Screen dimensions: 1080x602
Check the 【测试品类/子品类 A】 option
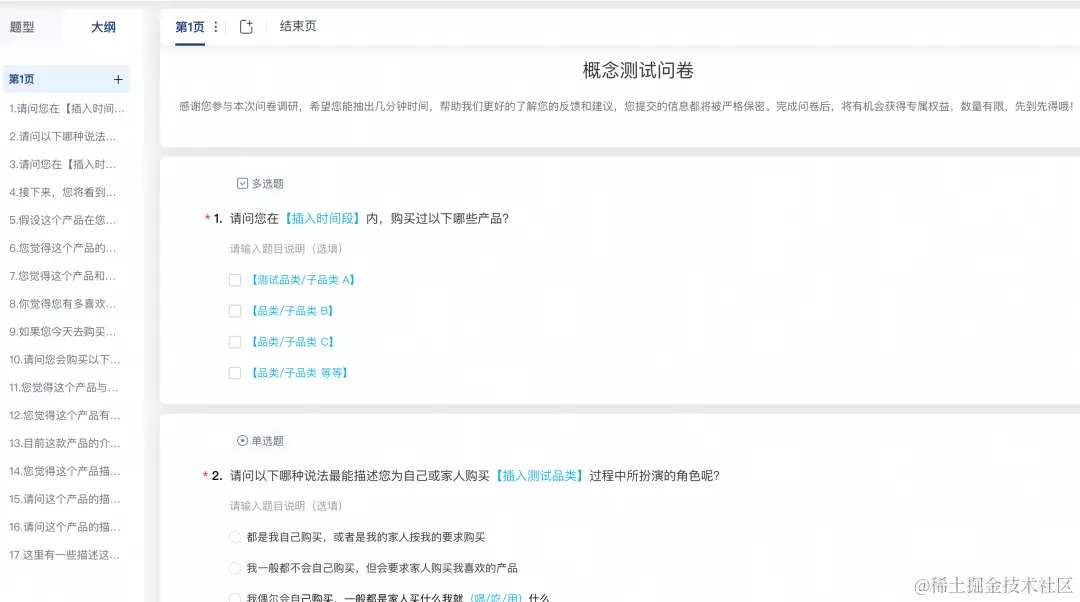pyautogui.click(x=234, y=280)
